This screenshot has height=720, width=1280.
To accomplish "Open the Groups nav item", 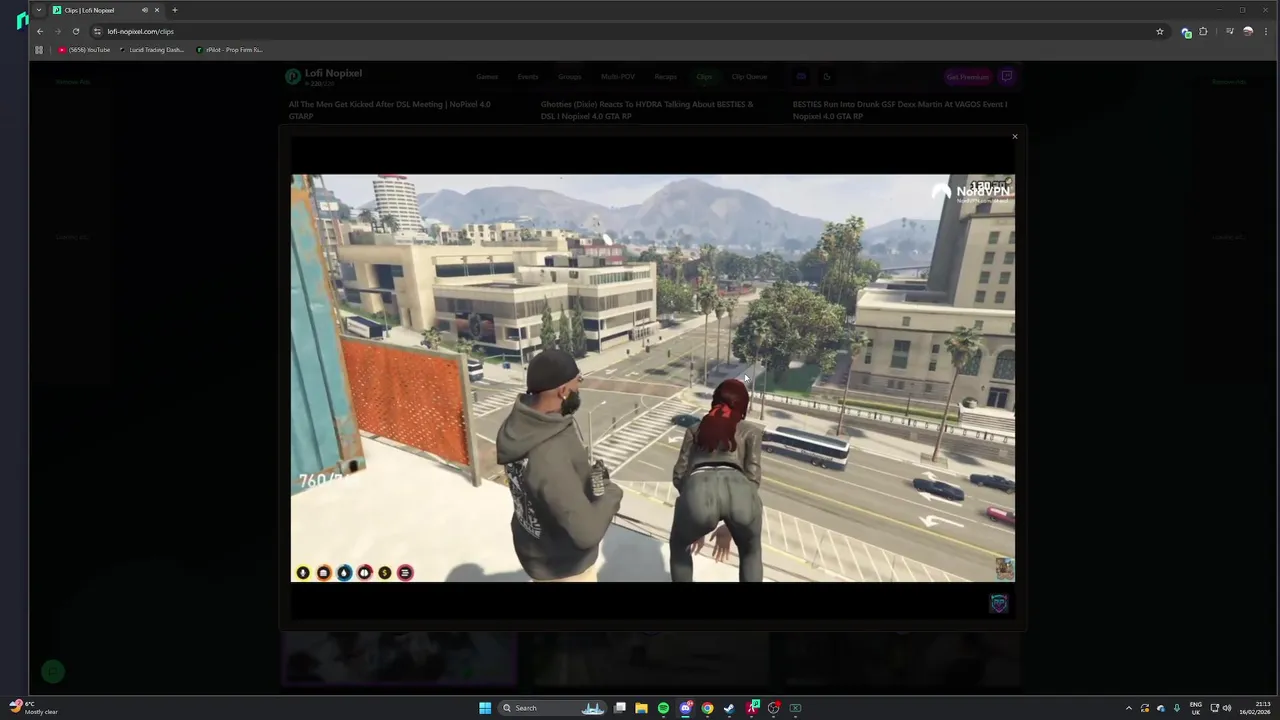I will tap(570, 77).
